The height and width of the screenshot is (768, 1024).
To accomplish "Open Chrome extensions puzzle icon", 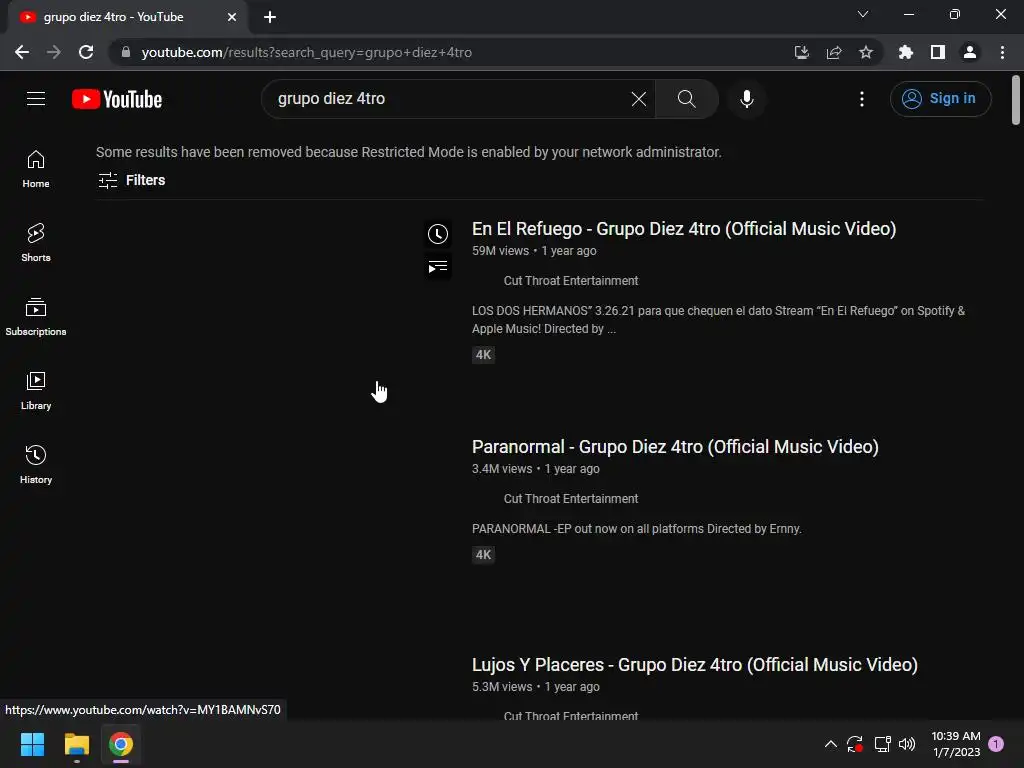I will (905, 52).
